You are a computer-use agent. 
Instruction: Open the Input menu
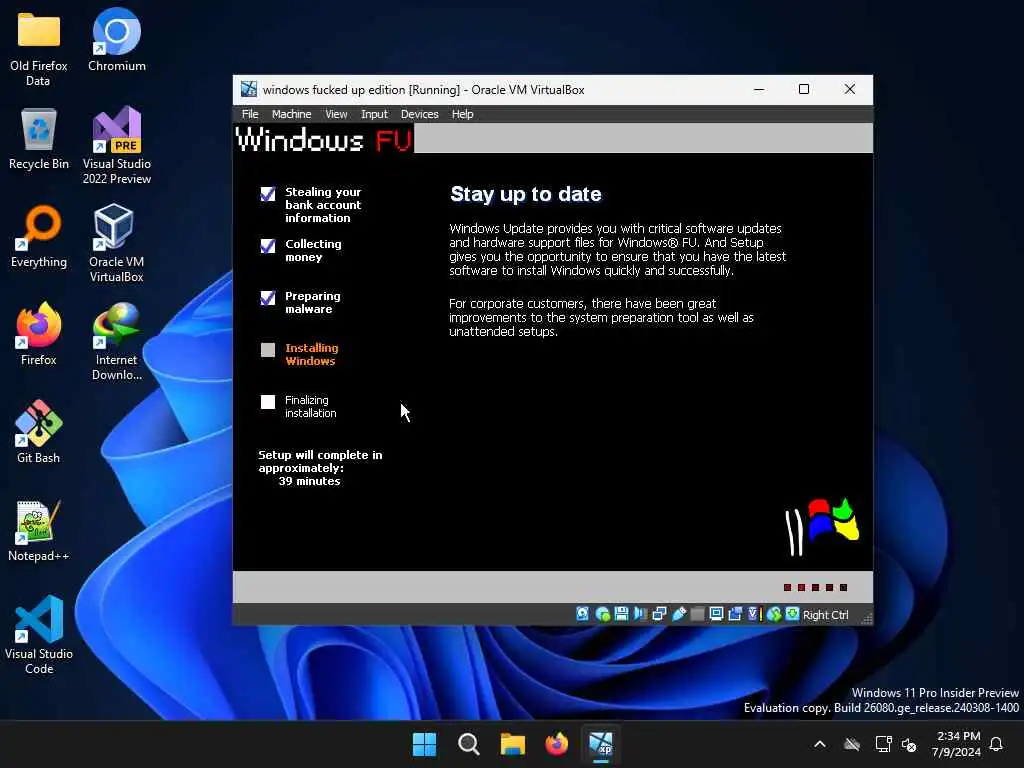(x=374, y=114)
